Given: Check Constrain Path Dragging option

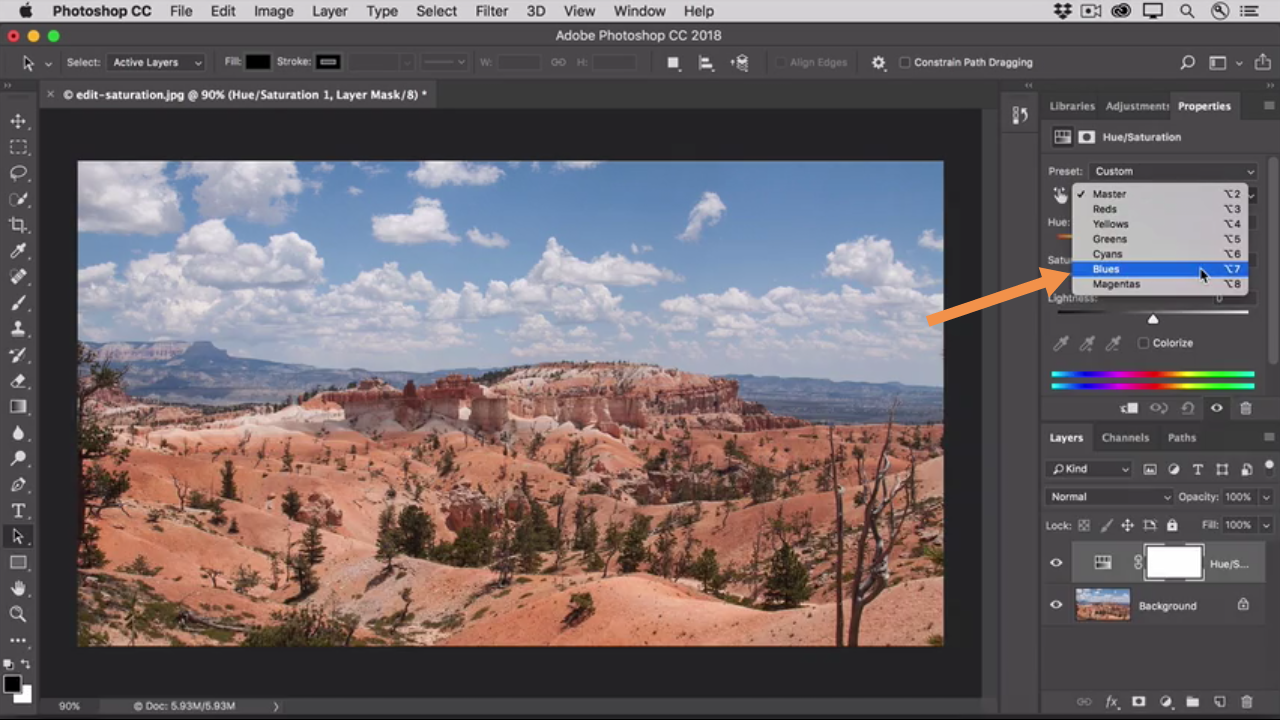Looking at the screenshot, I should 905,62.
